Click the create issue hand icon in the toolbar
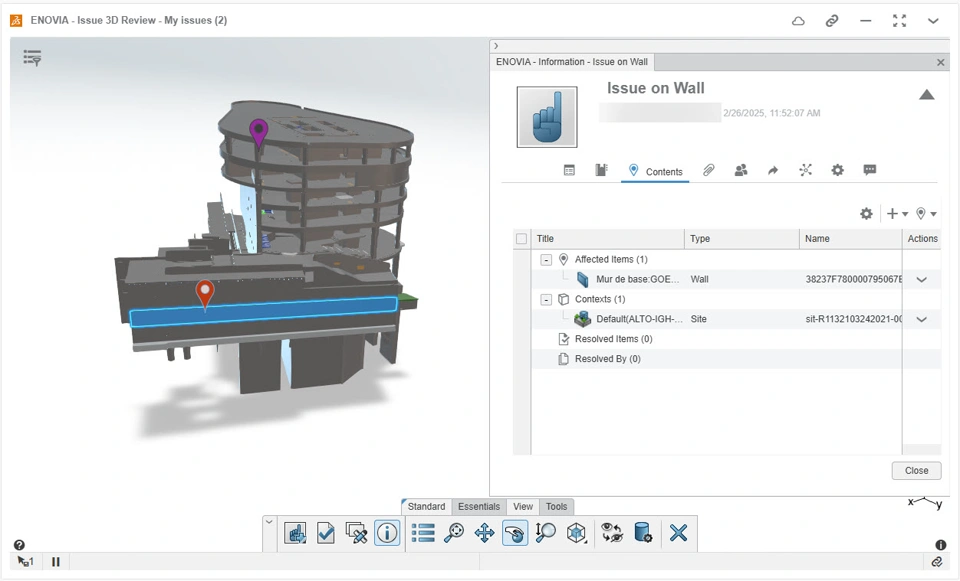This screenshot has width=960, height=581. click(x=295, y=533)
